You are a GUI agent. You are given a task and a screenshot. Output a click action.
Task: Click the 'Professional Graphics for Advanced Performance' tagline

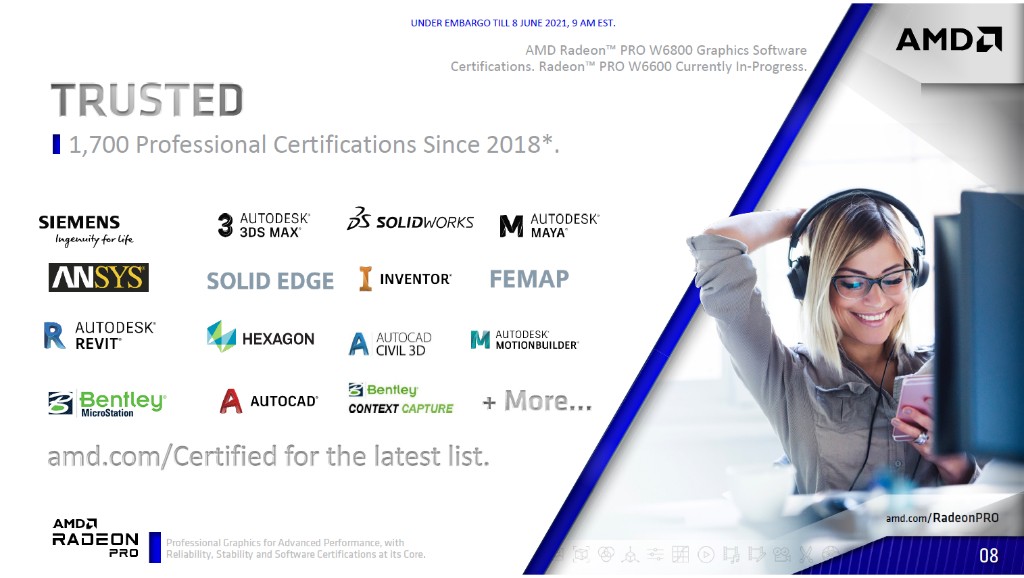pyautogui.click(x=295, y=549)
